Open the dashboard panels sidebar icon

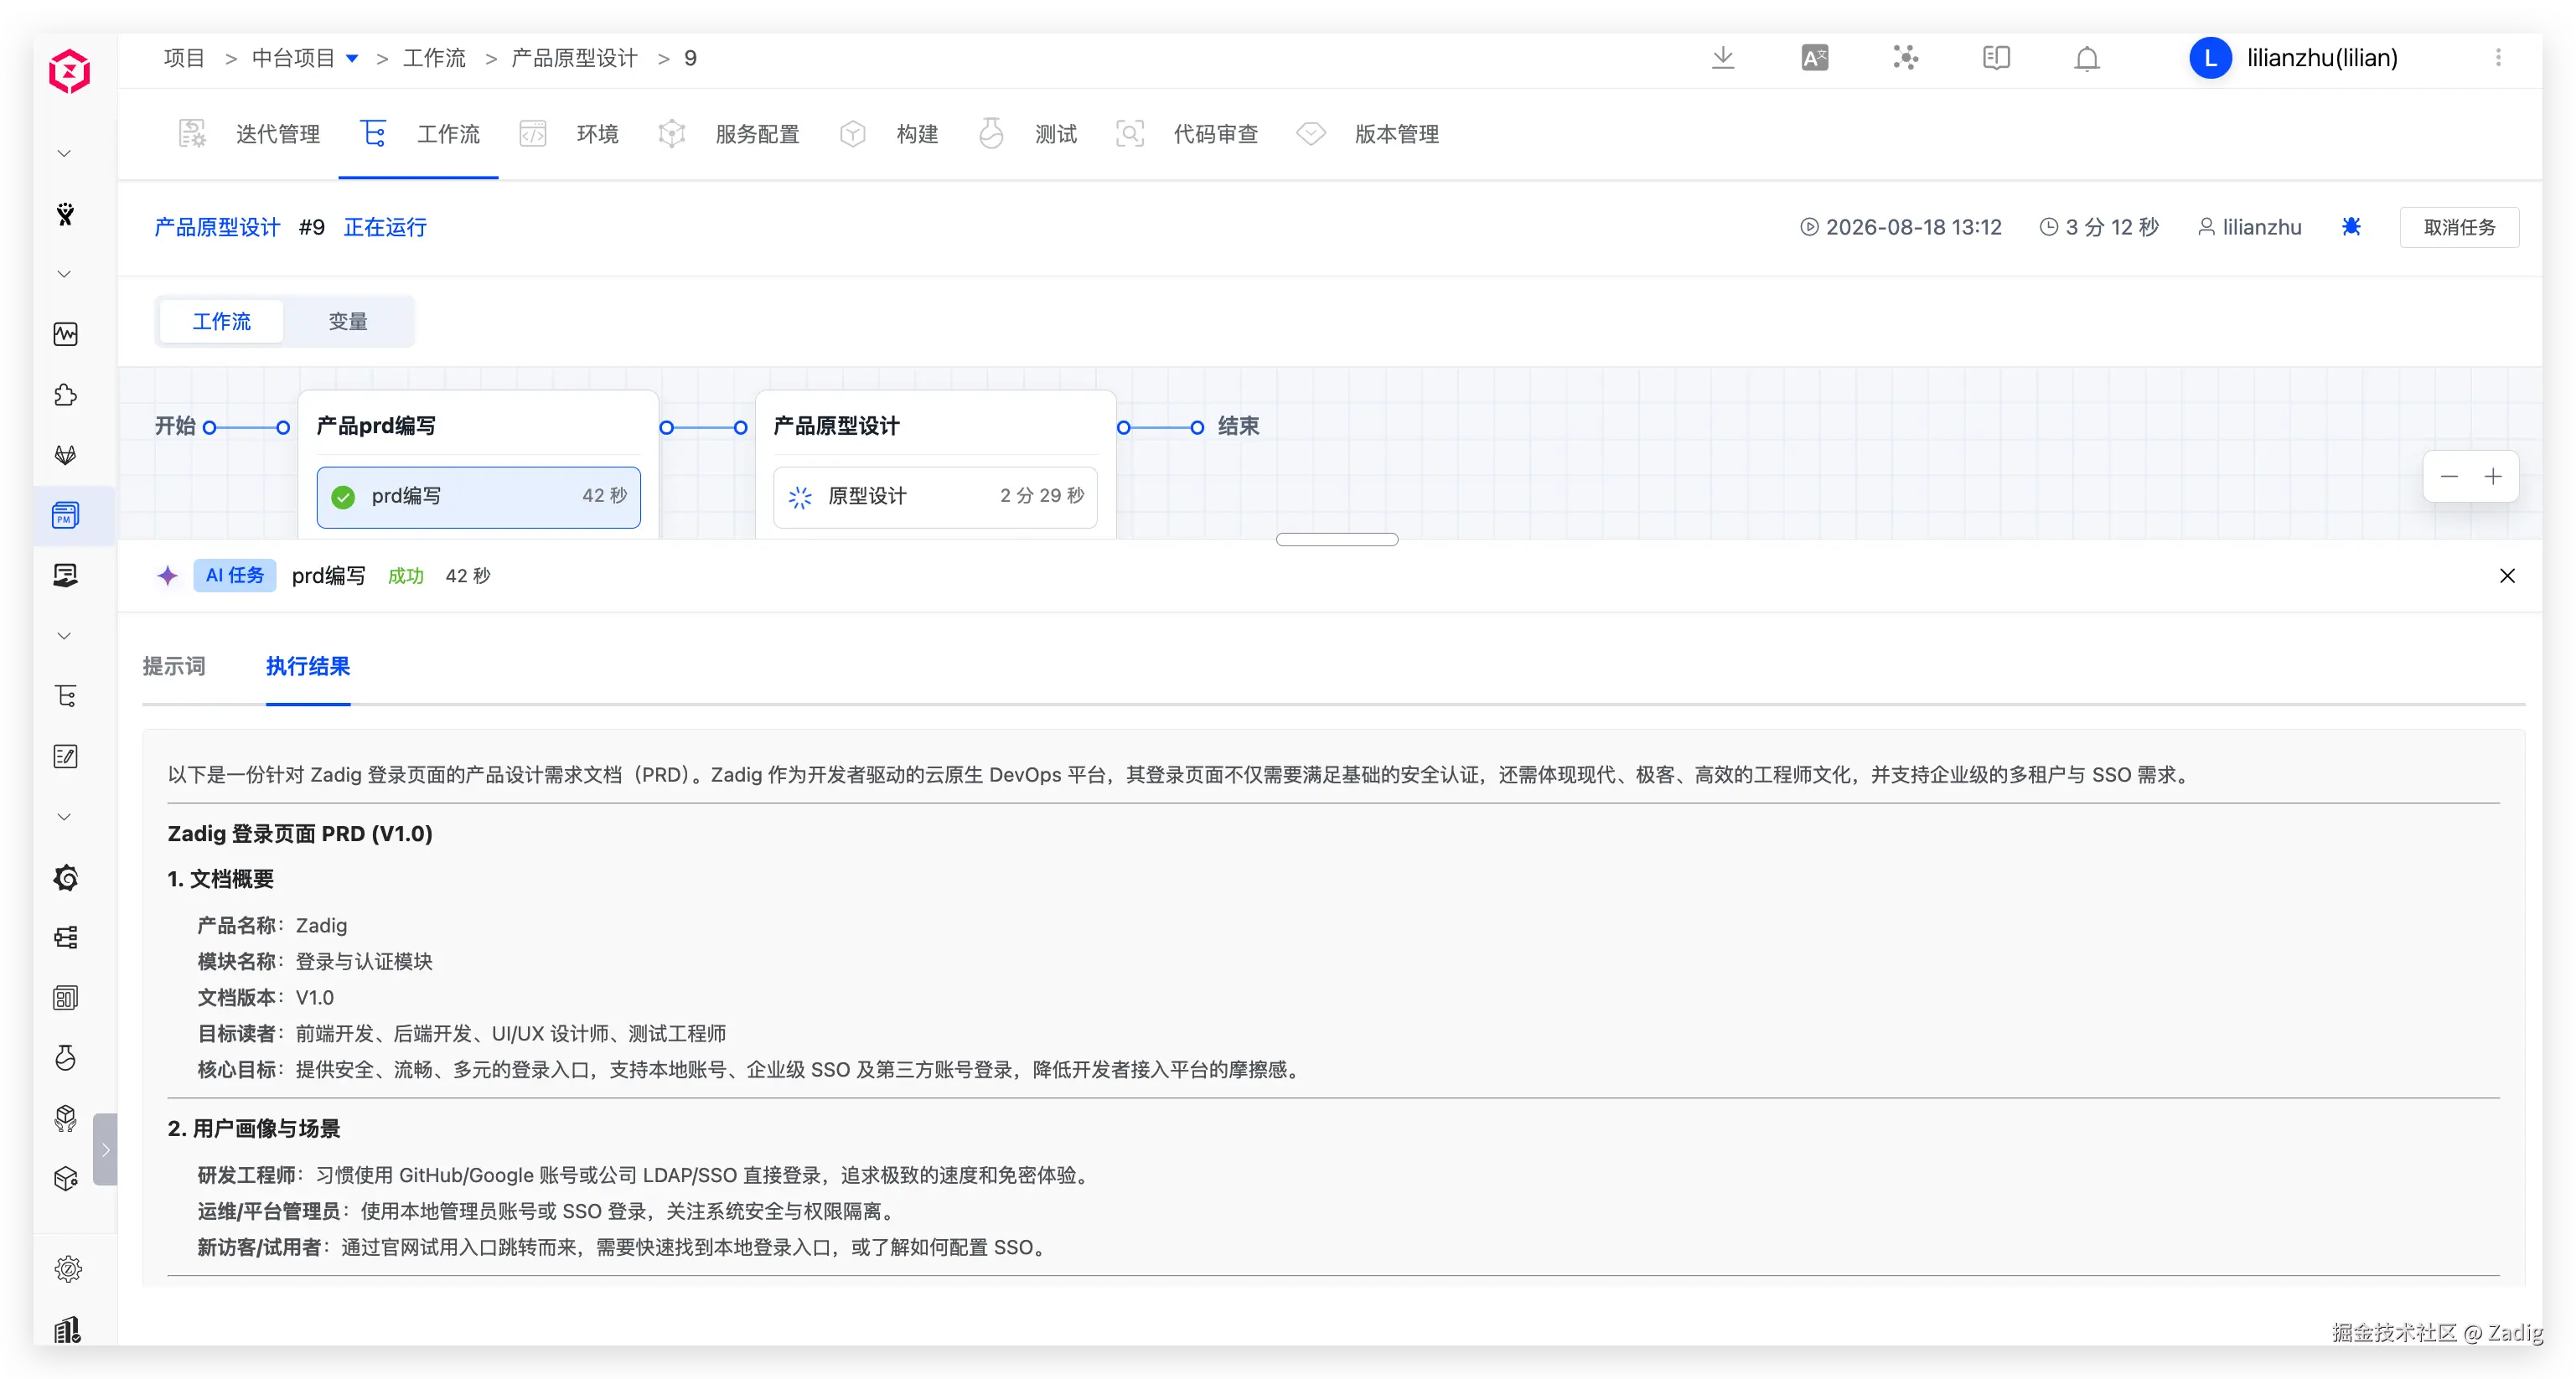point(66,997)
